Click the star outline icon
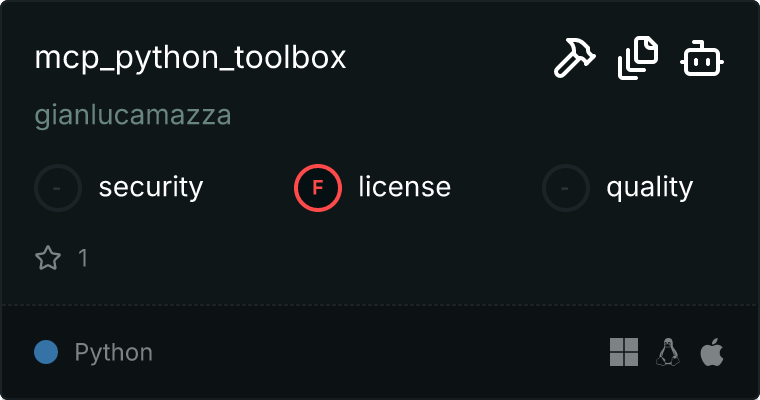This screenshot has width=760, height=400. tap(47, 258)
